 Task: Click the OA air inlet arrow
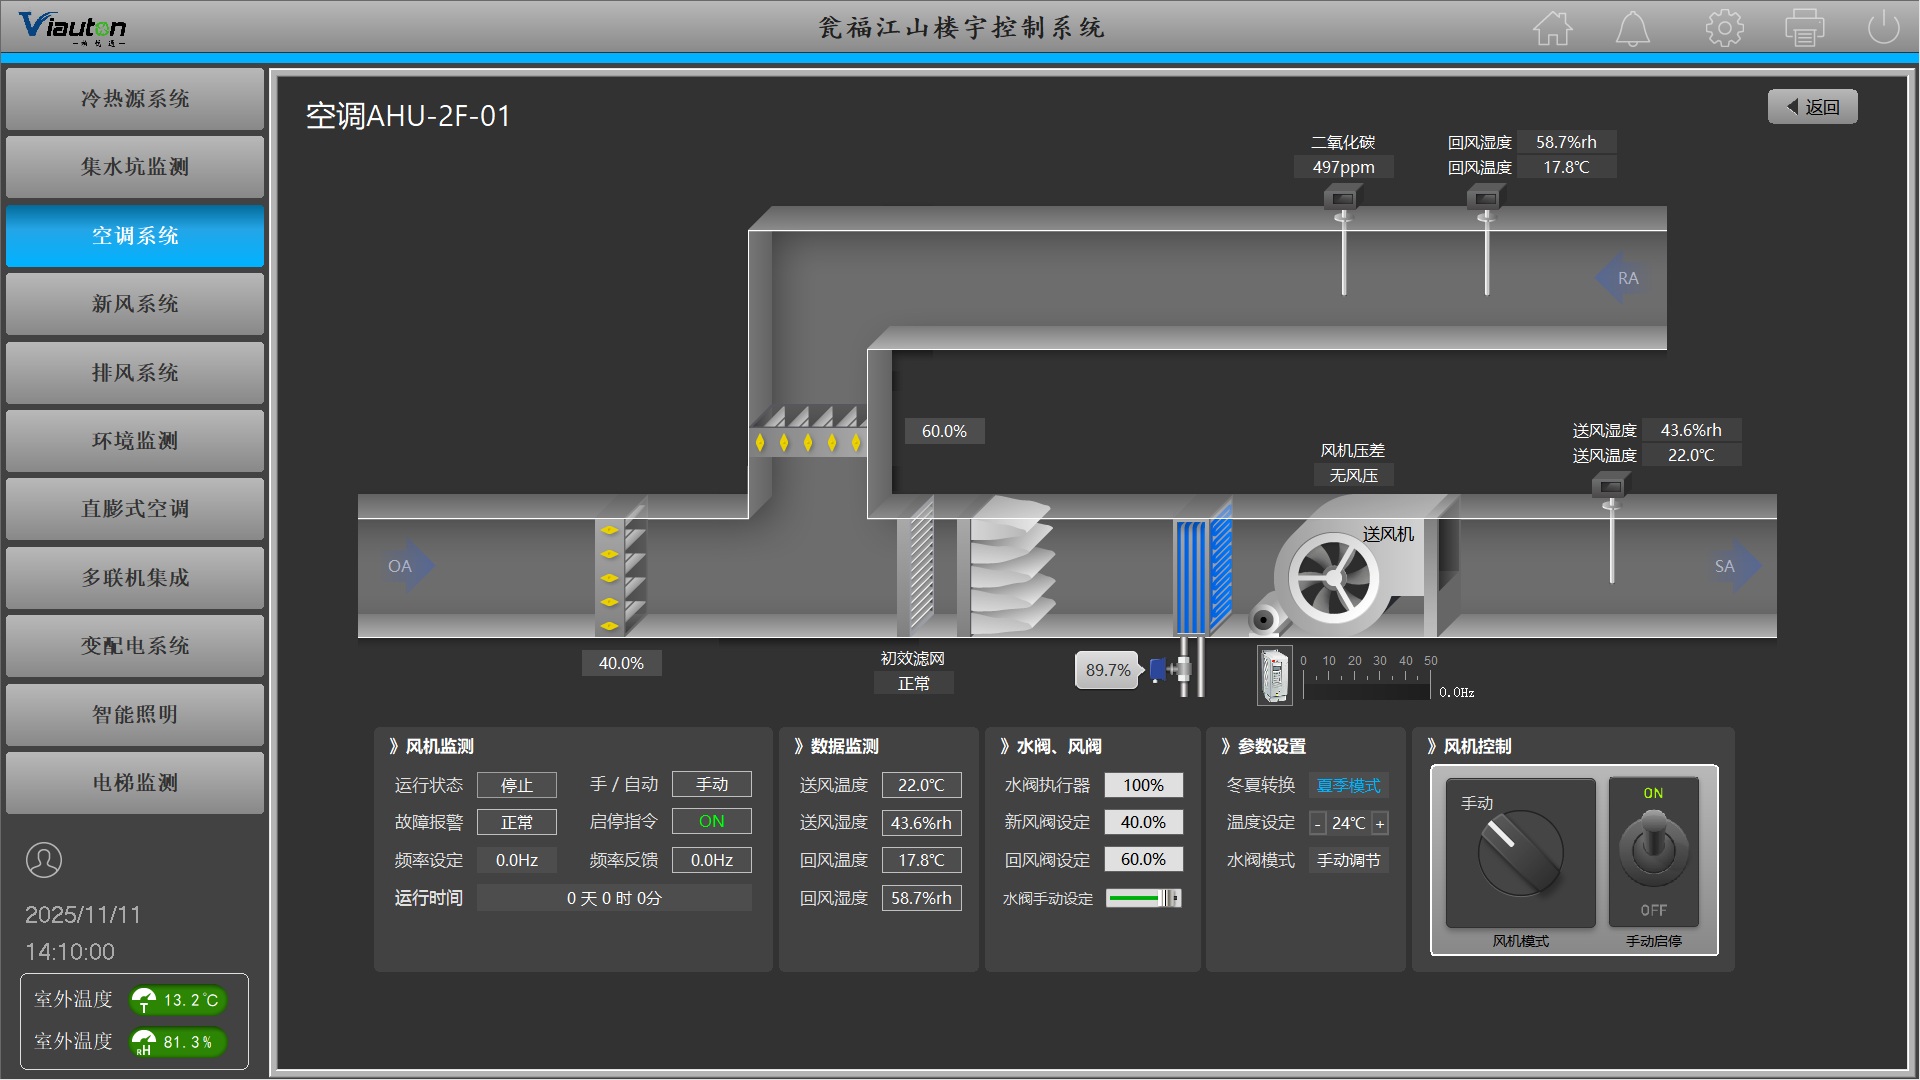pos(410,566)
